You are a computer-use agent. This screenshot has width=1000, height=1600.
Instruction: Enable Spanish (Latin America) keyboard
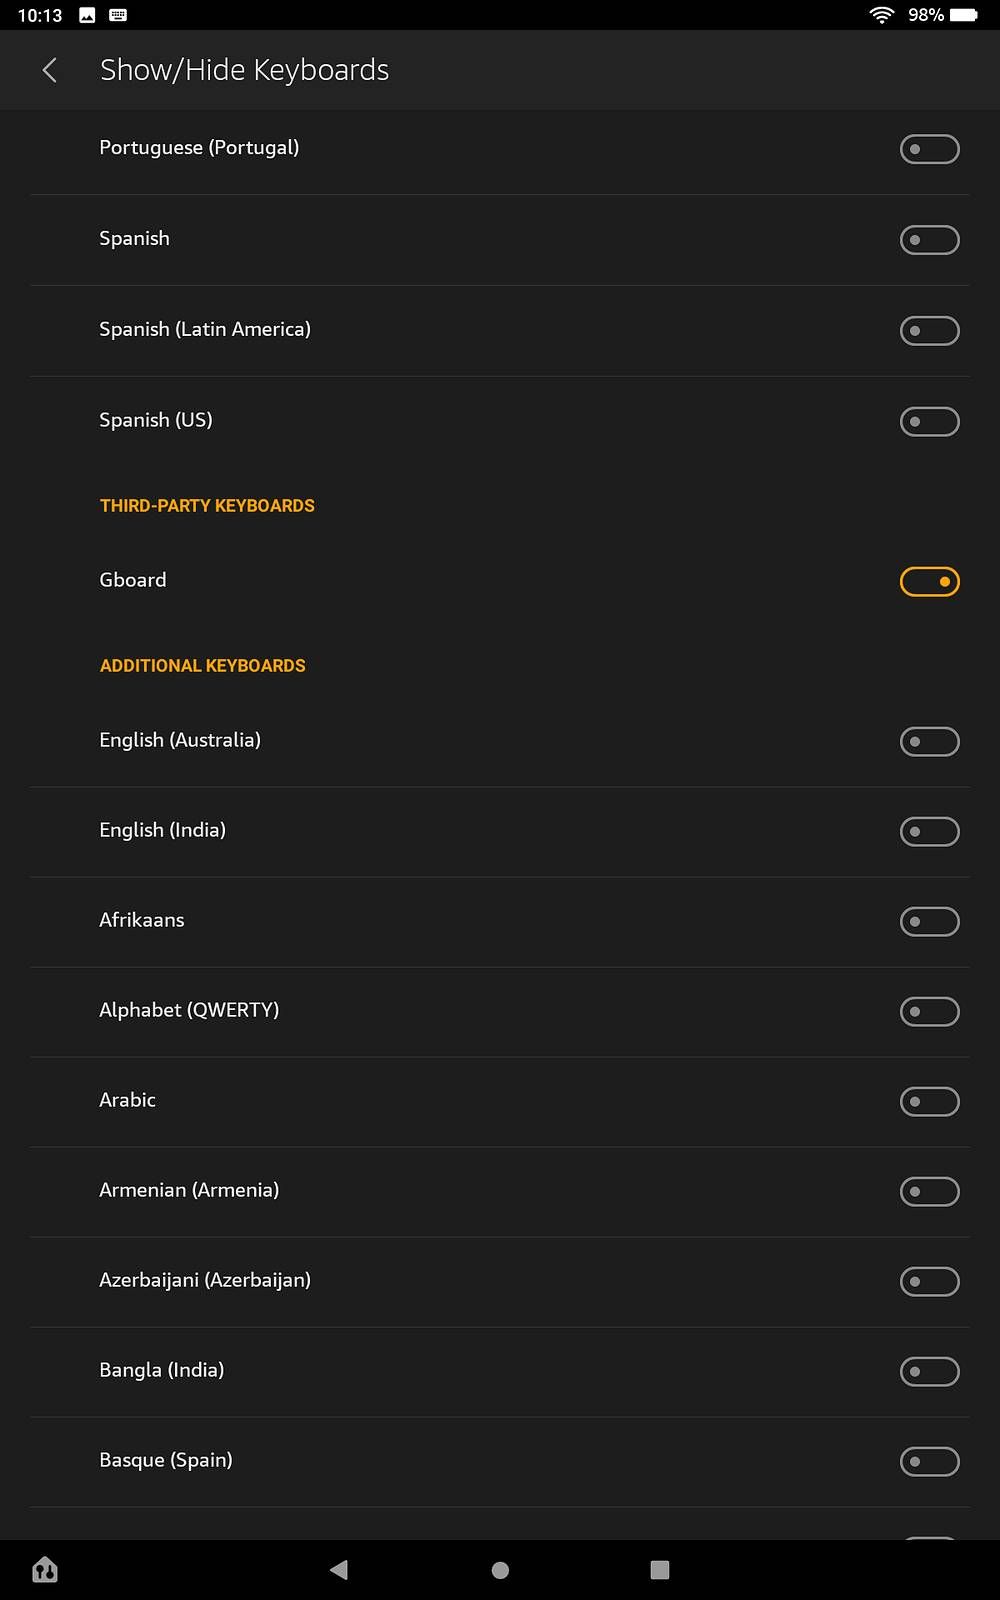click(x=929, y=330)
